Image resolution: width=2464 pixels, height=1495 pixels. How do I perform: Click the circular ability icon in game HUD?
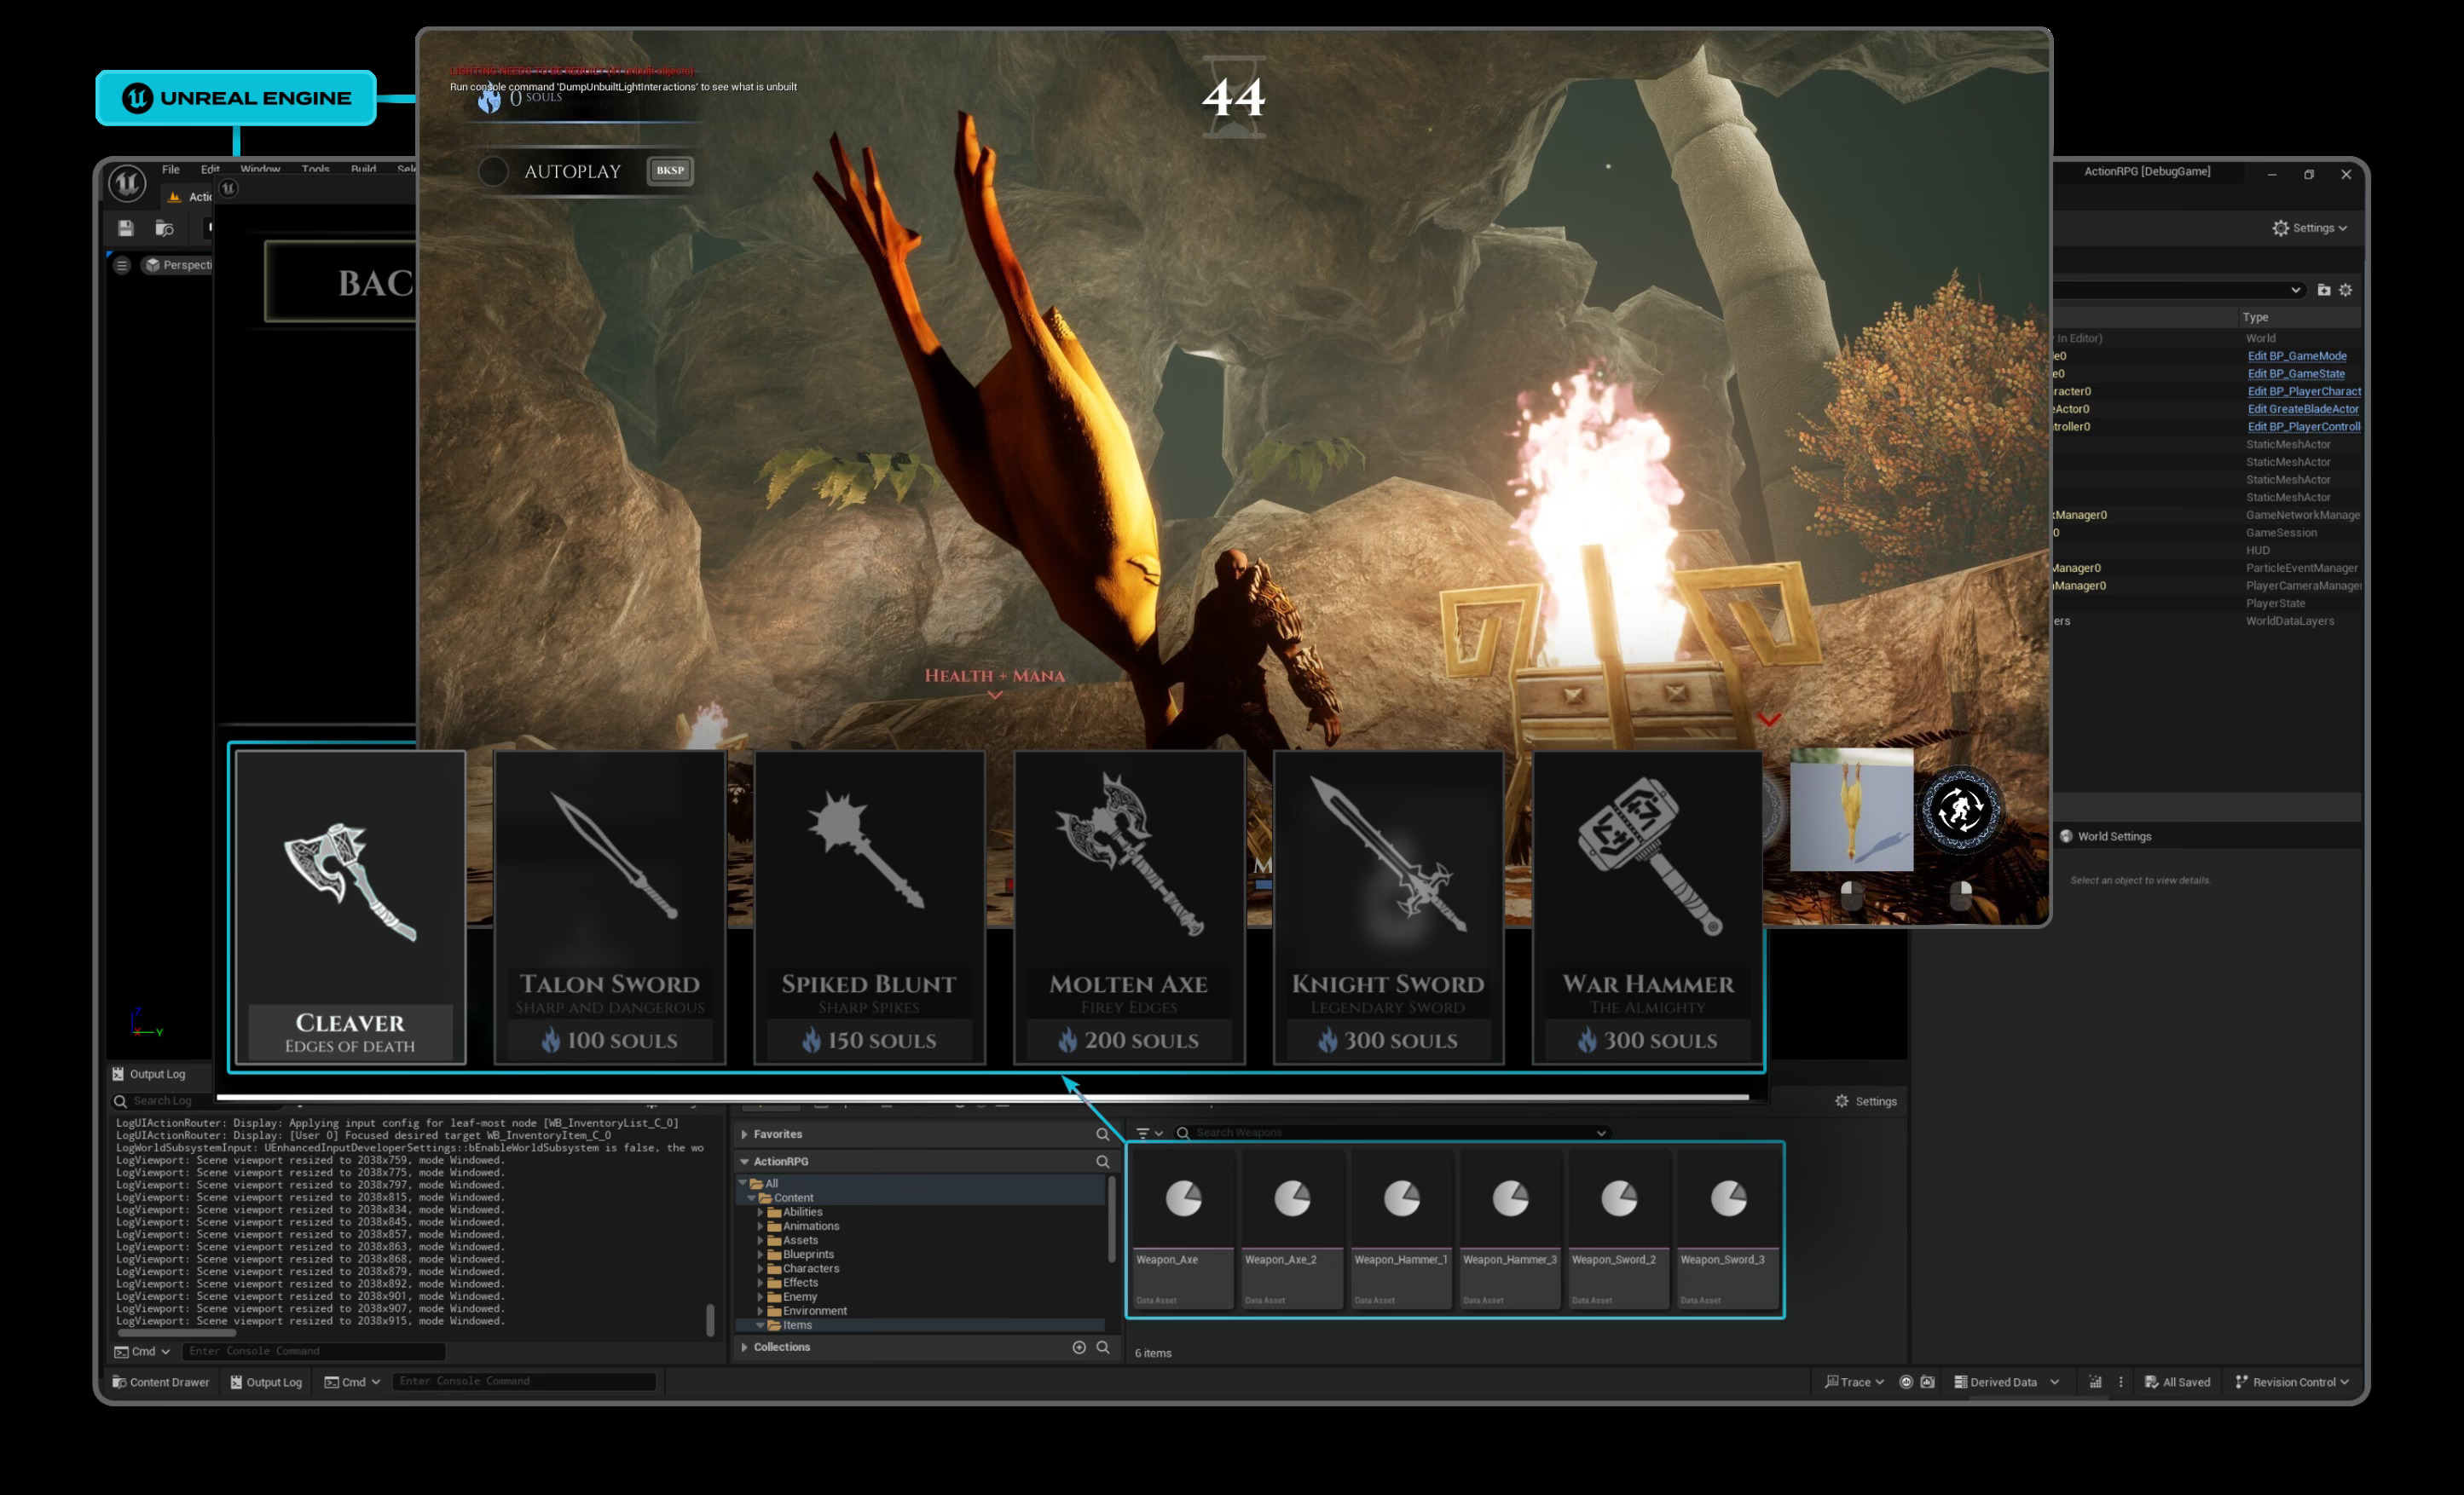pyautogui.click(x=1960, y=810)
